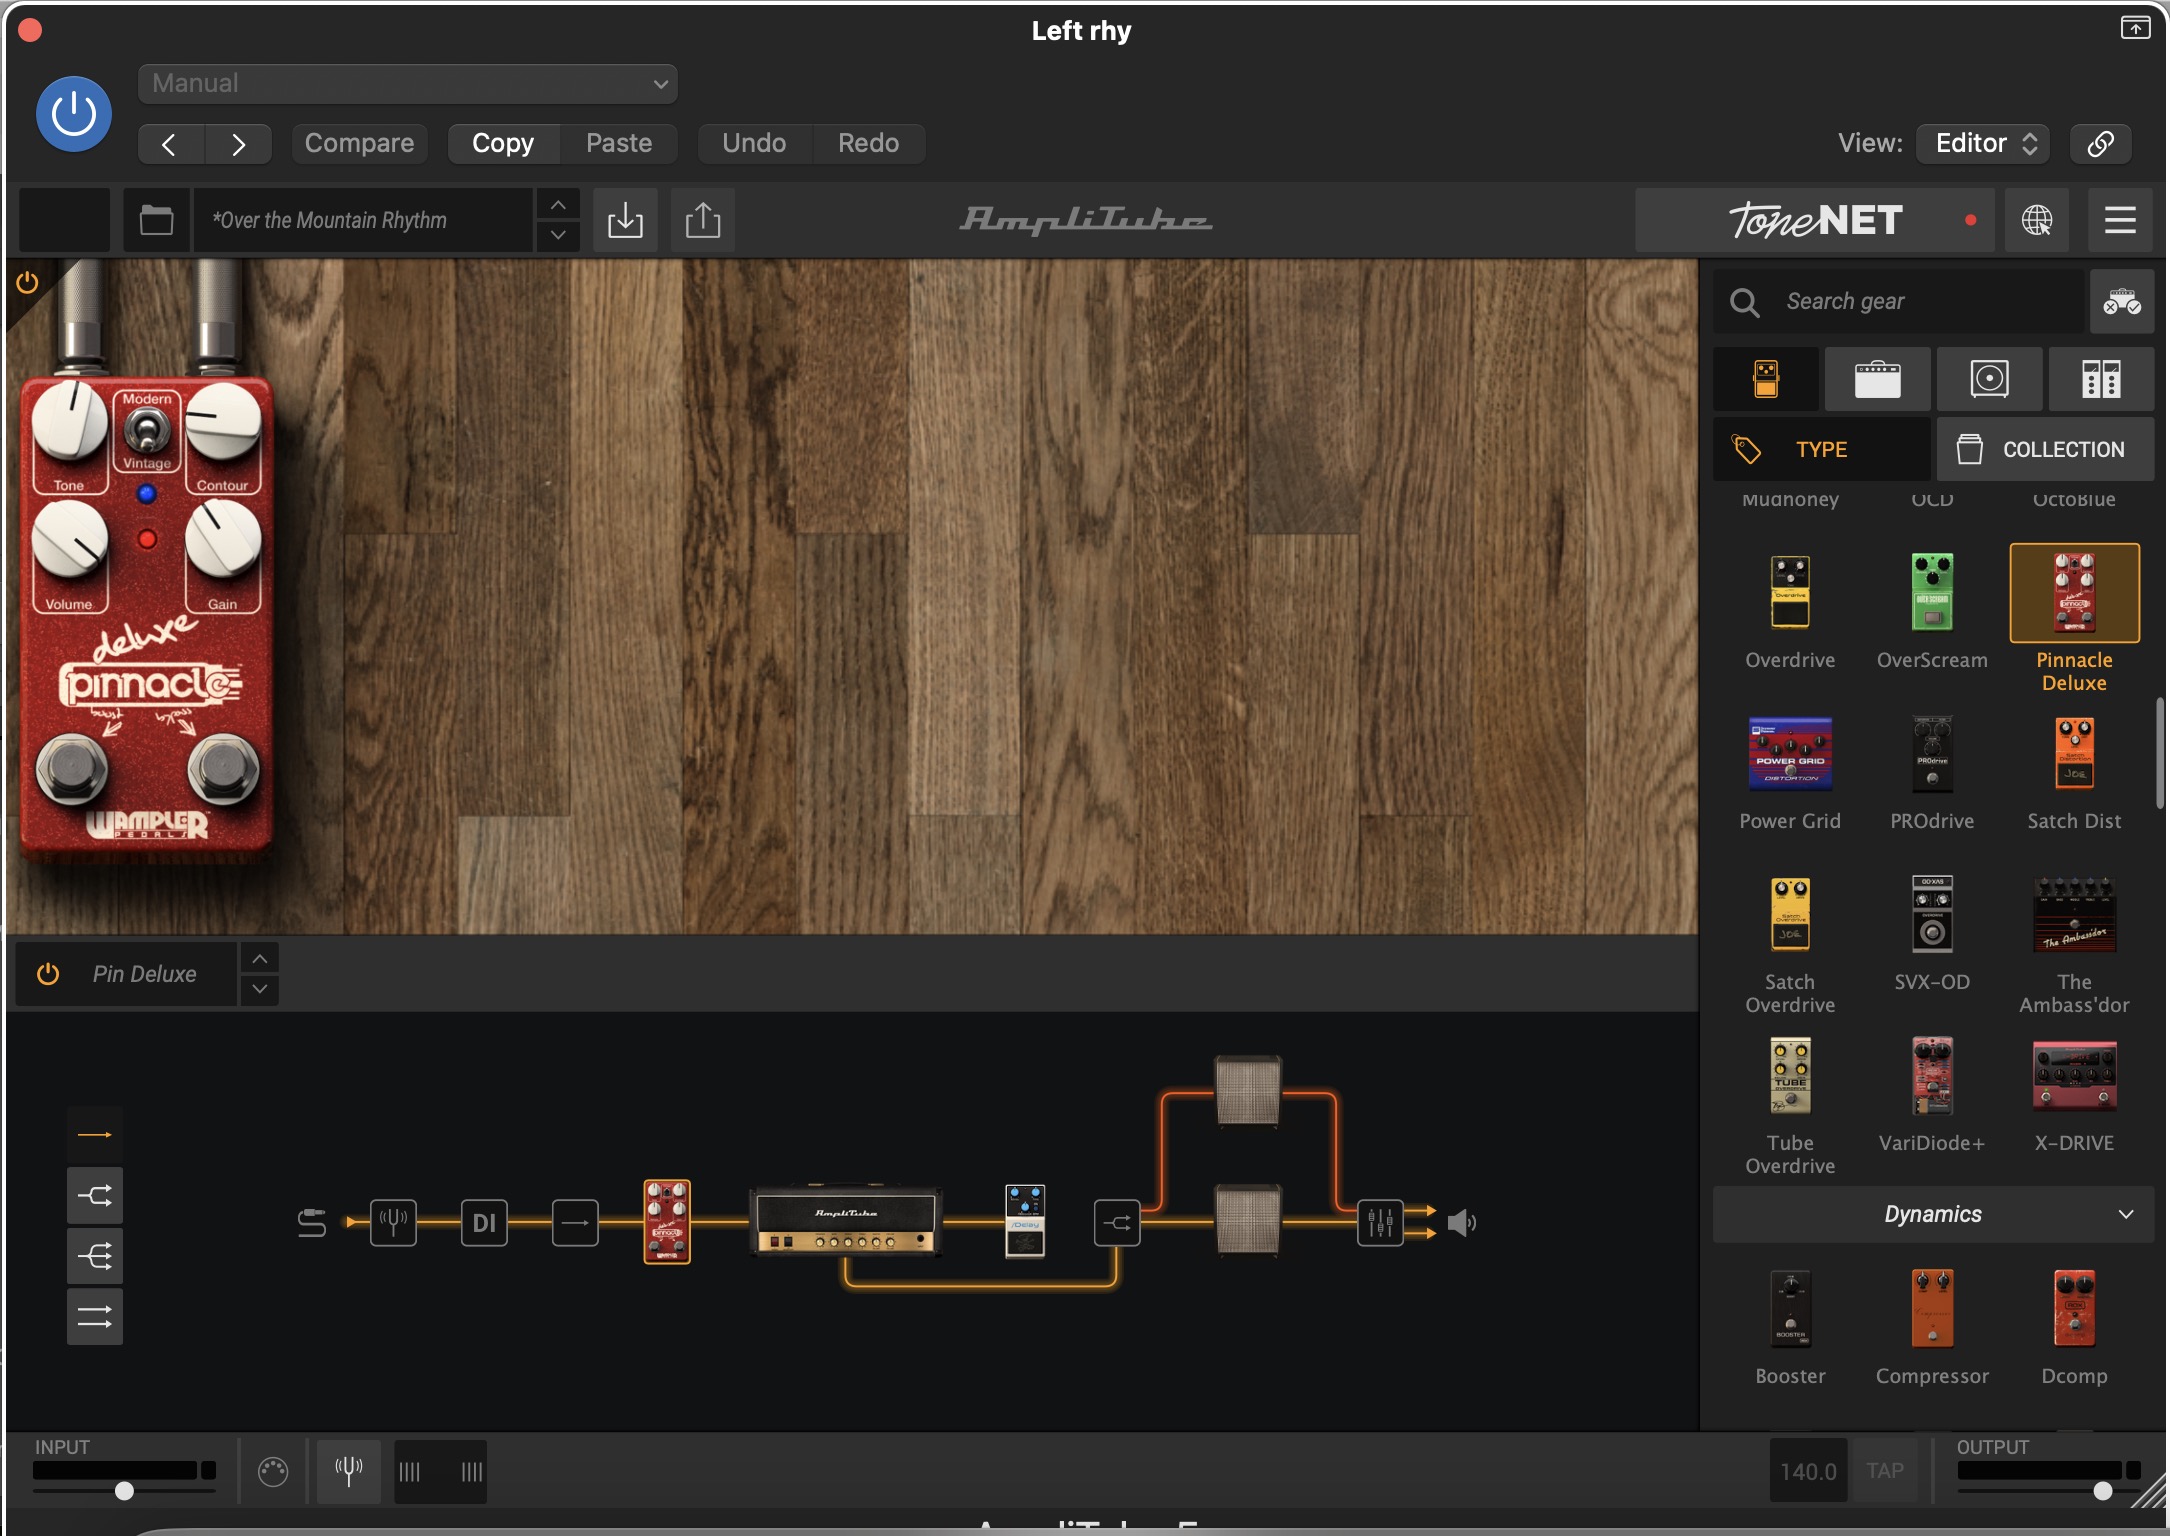Click the tuner icon in the signal chain
The image size is (2170, 1536).
click(x=393, y=1221)
